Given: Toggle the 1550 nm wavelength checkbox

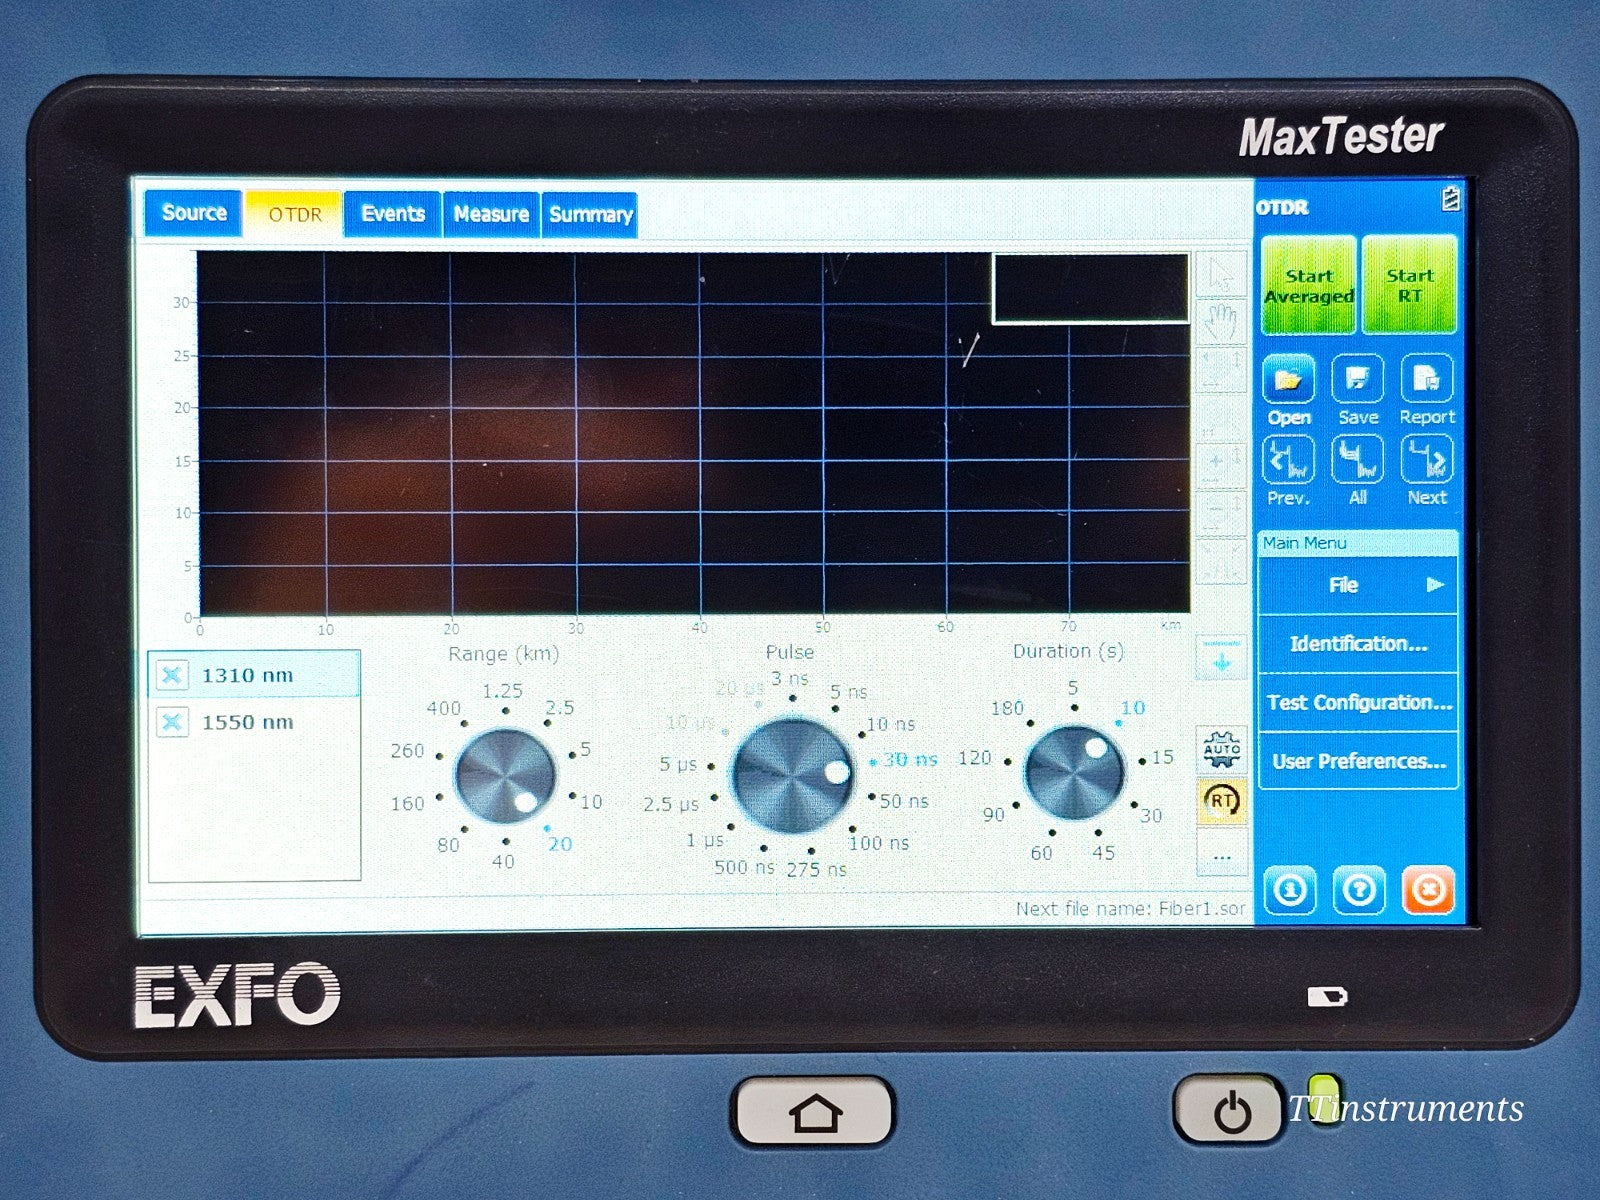Looking at the screenshot, I should [172, 721].
